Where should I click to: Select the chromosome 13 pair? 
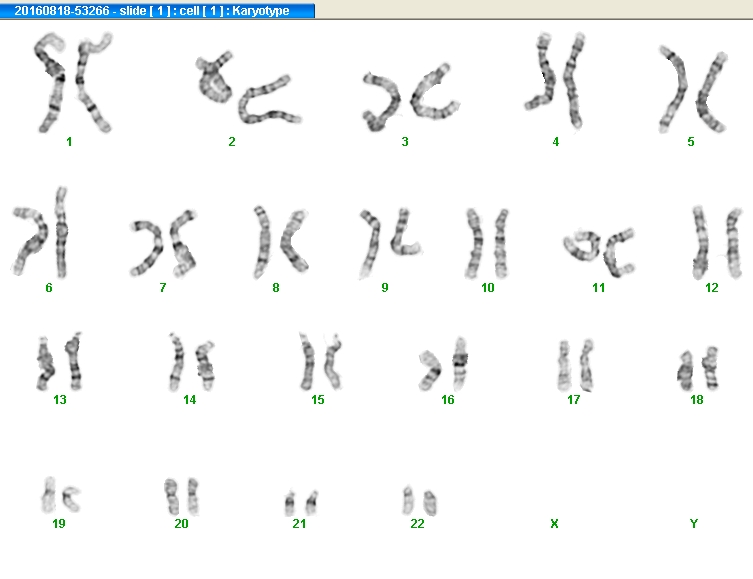[x=59, y=361]
